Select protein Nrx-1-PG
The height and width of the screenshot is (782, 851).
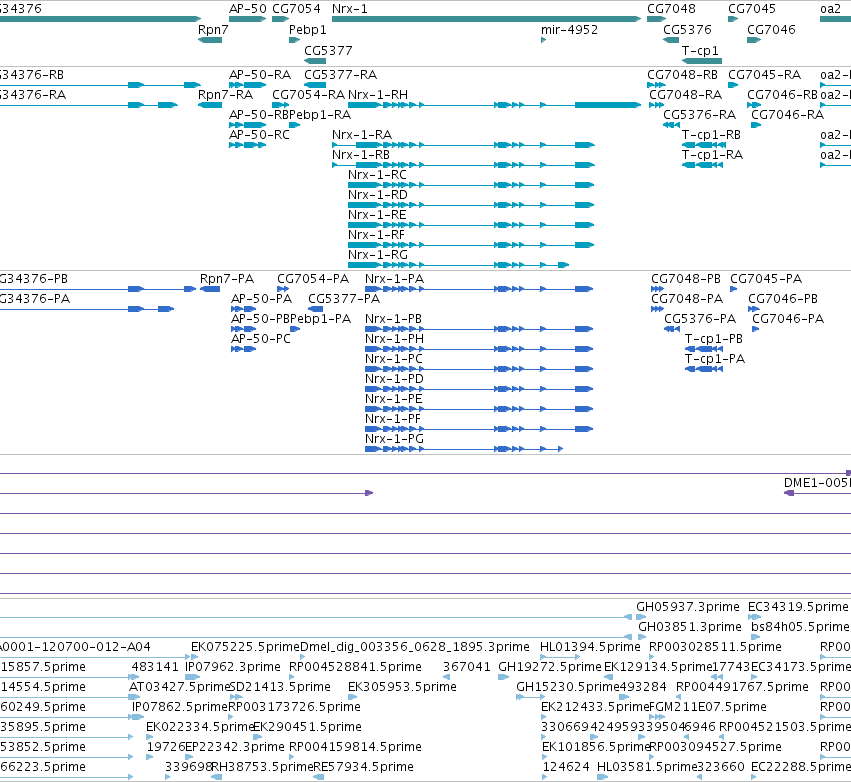click(395, 438)
